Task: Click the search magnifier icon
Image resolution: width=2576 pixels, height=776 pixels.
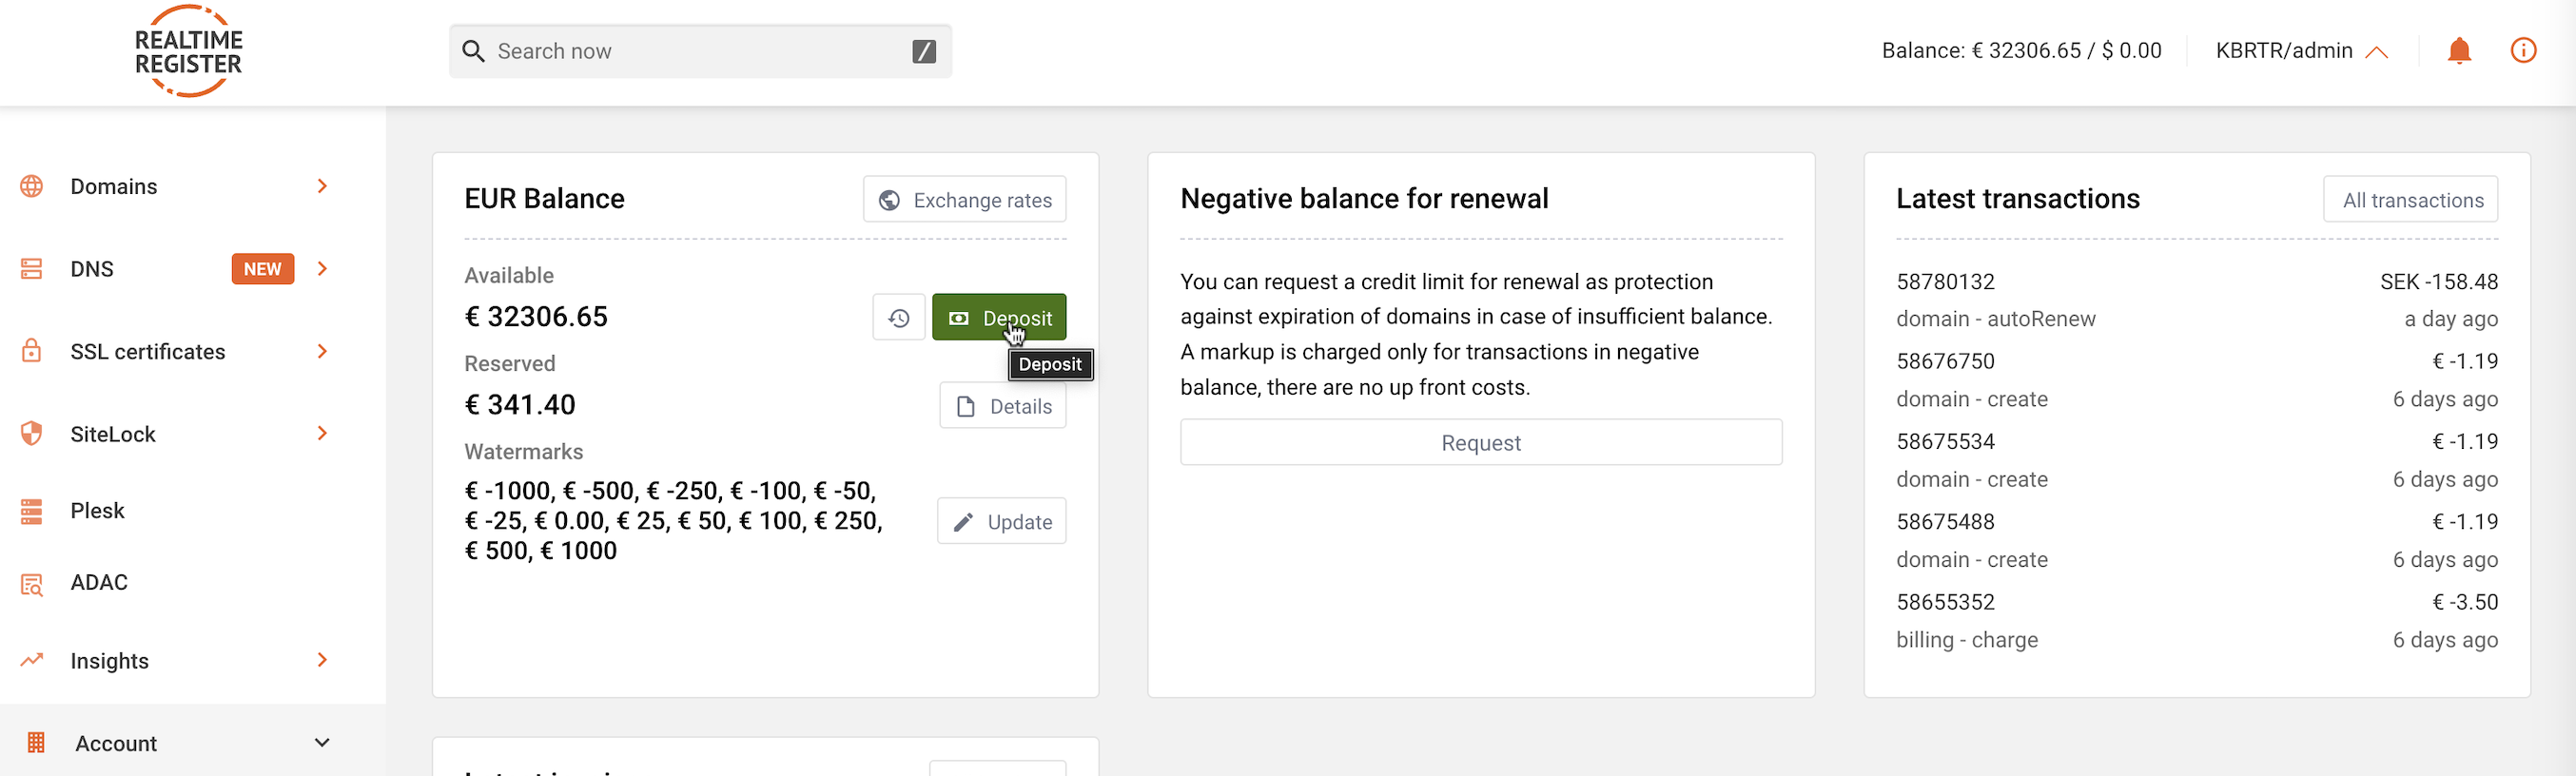Action: tap(473, 51)
